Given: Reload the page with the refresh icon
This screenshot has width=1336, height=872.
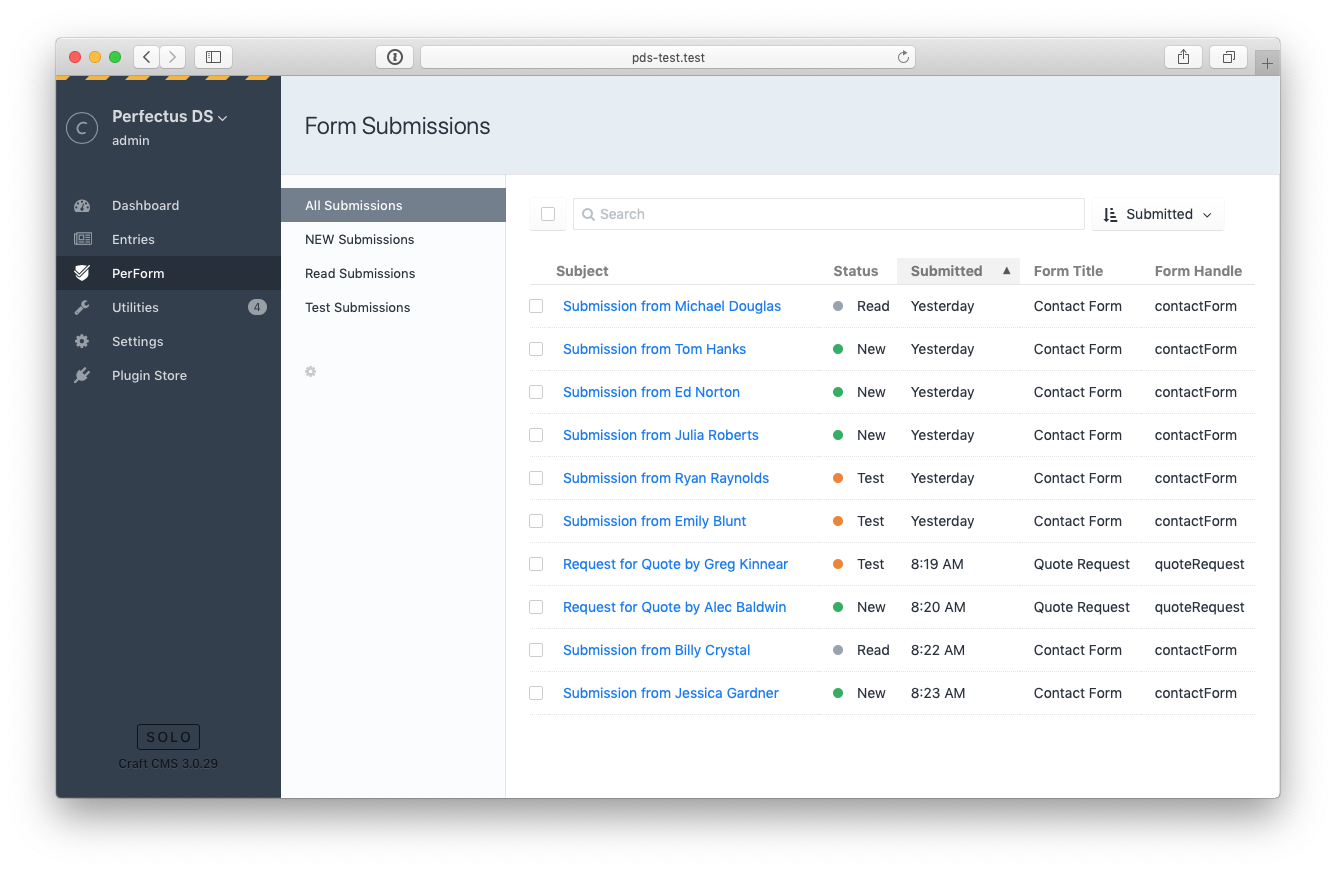Looking at the screenshot, I should 903,57.
